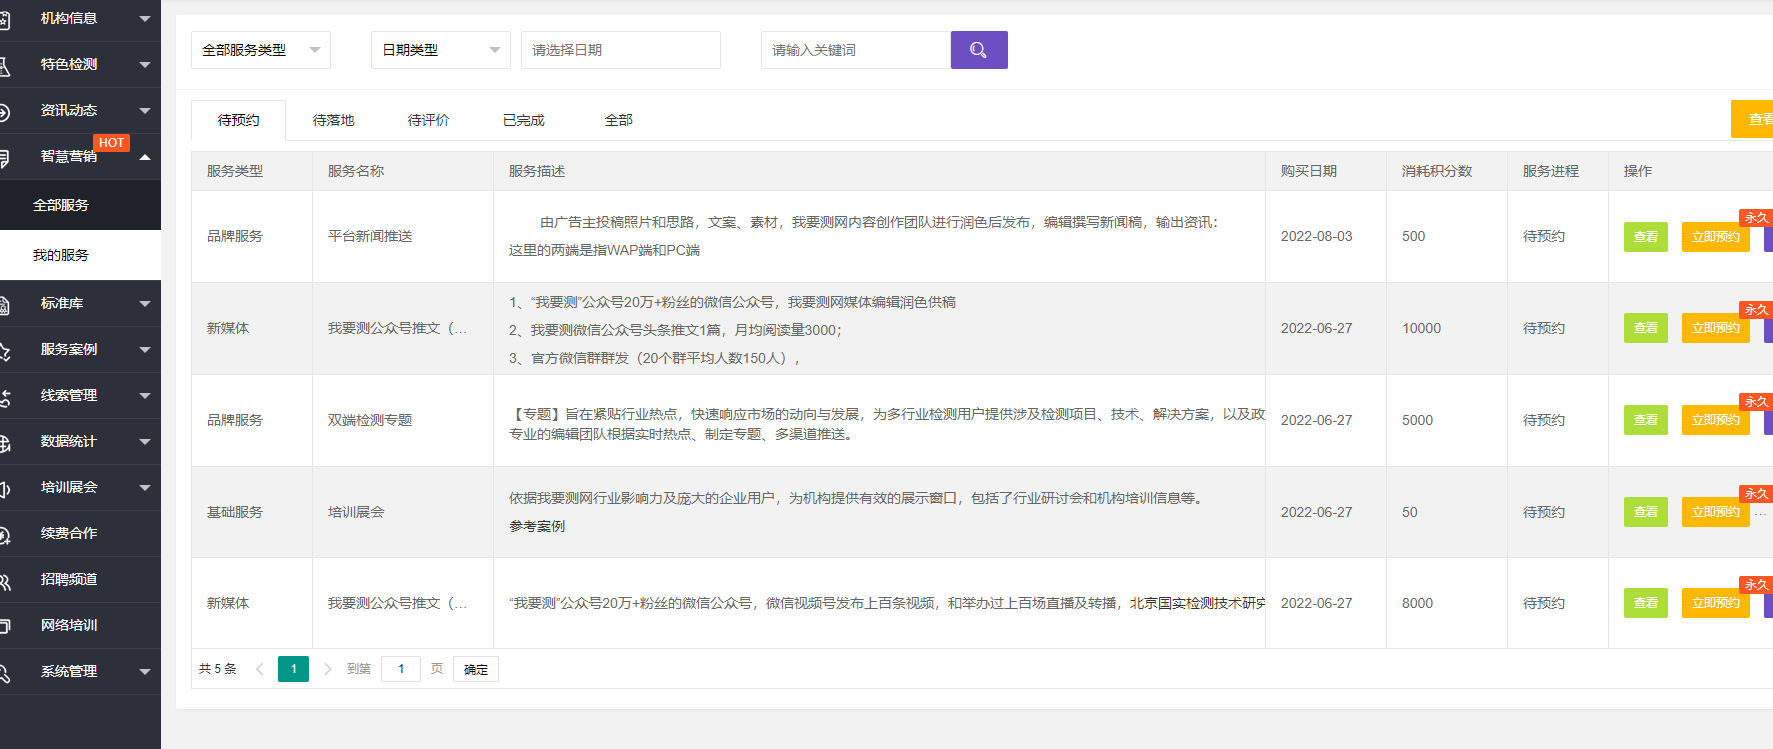Viewport: 1773px width, 749px height.
Task: Go to next page arrow in pagination
Action: 327,669
